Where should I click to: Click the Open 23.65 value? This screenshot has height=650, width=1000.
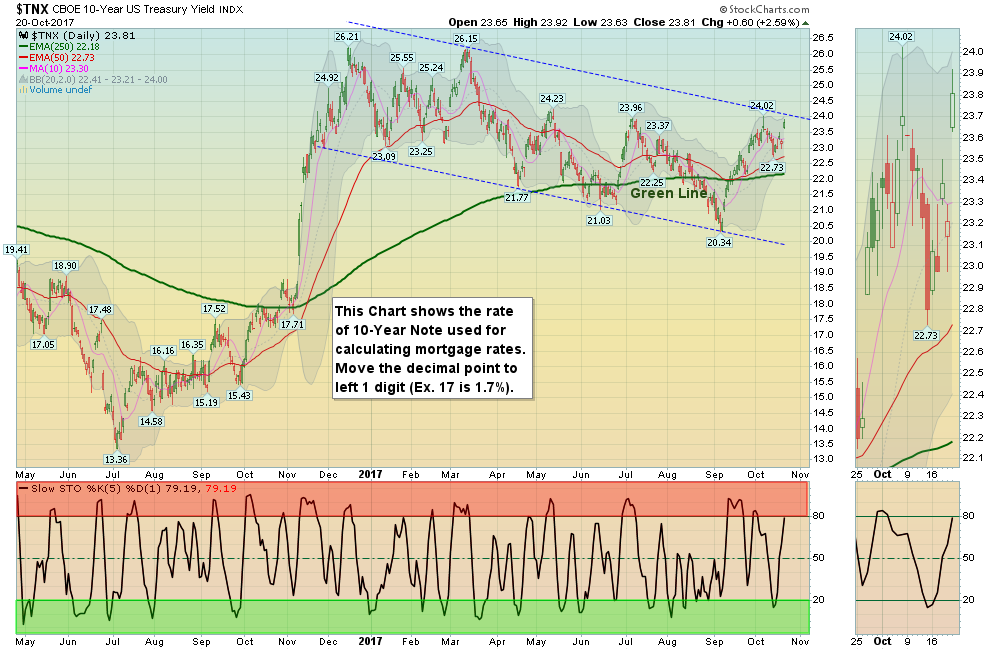[478, 22]
